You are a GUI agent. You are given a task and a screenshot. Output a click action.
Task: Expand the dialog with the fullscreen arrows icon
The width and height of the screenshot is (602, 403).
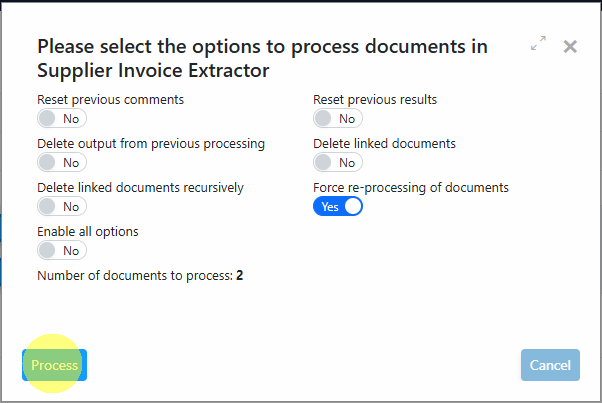(x=538, y=43)
